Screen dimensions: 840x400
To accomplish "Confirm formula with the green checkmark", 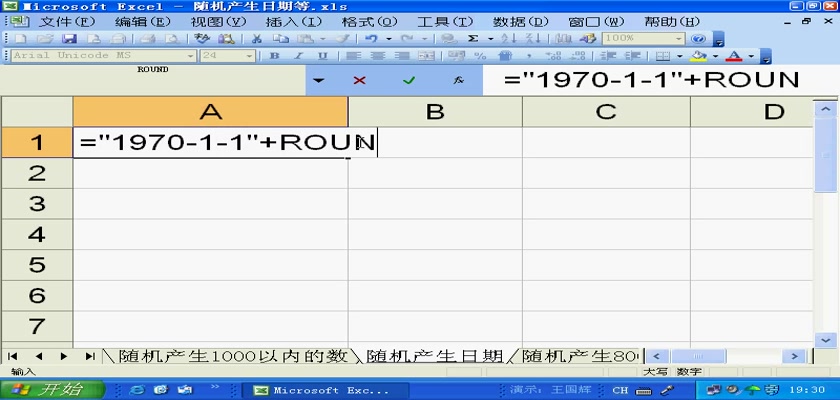I will click(x=408, y=80).
